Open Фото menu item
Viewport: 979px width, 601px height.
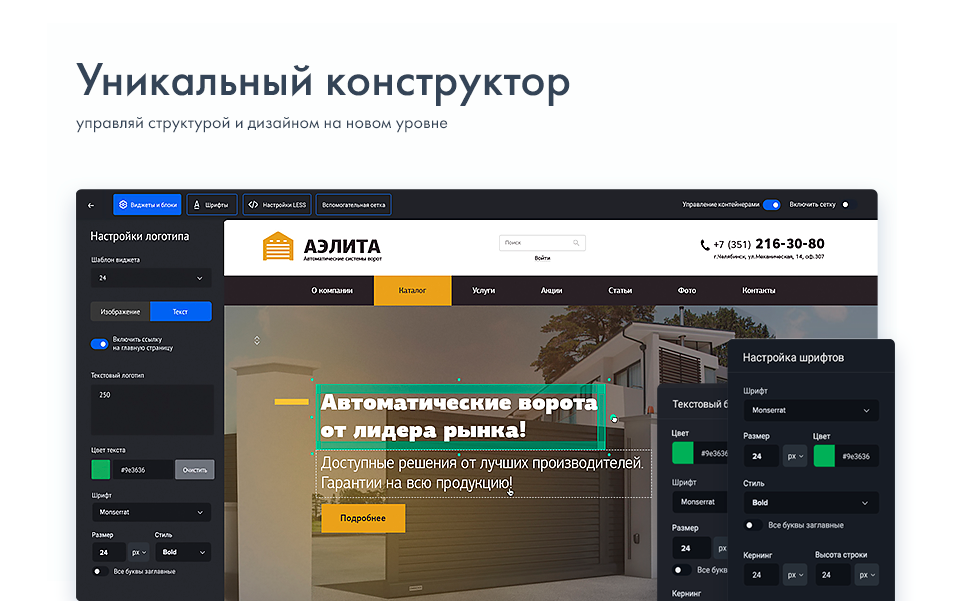pyautogui.click(x=687, y=290)
